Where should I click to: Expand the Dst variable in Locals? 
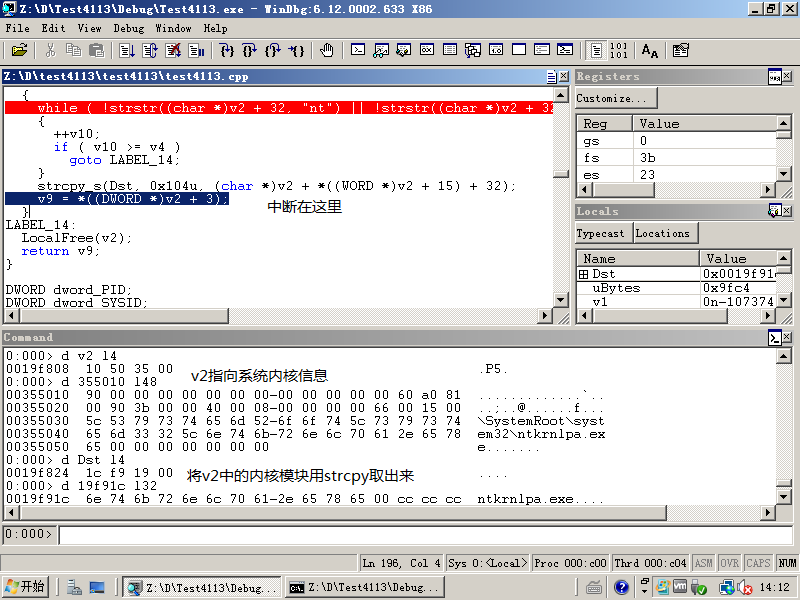point(584,274)
